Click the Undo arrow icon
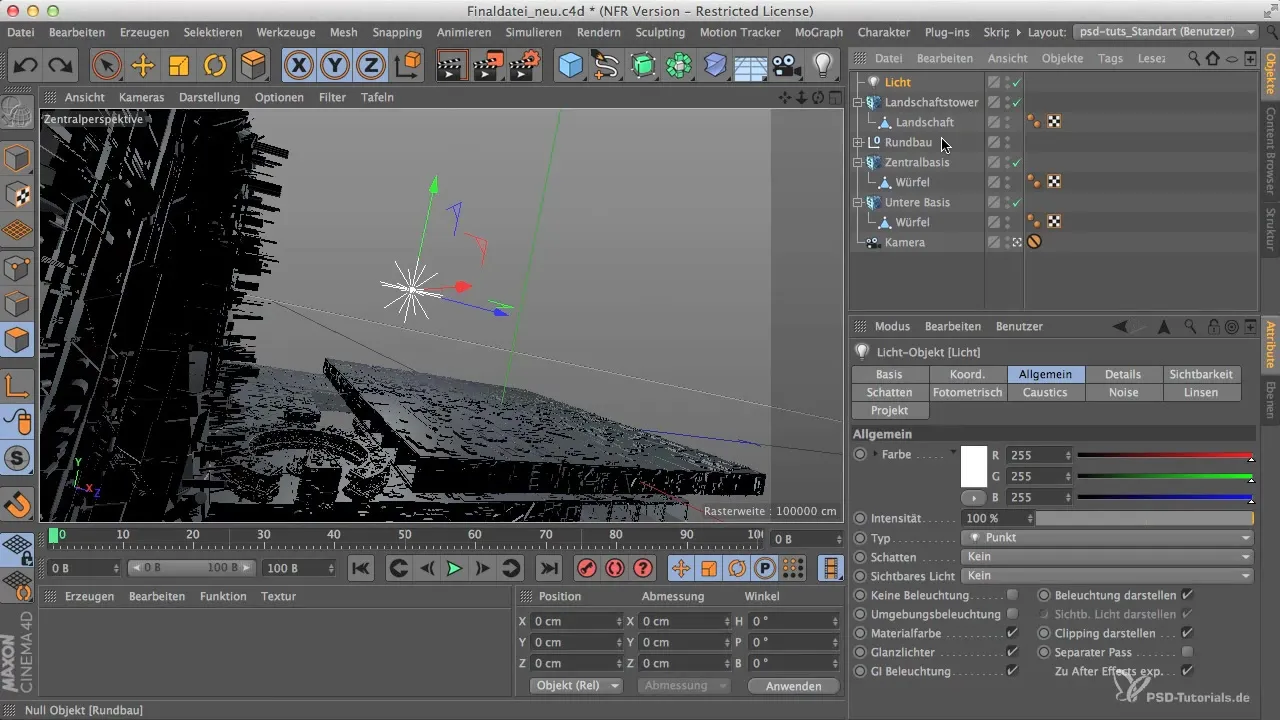1280x720 pixels. click(25, 66)
